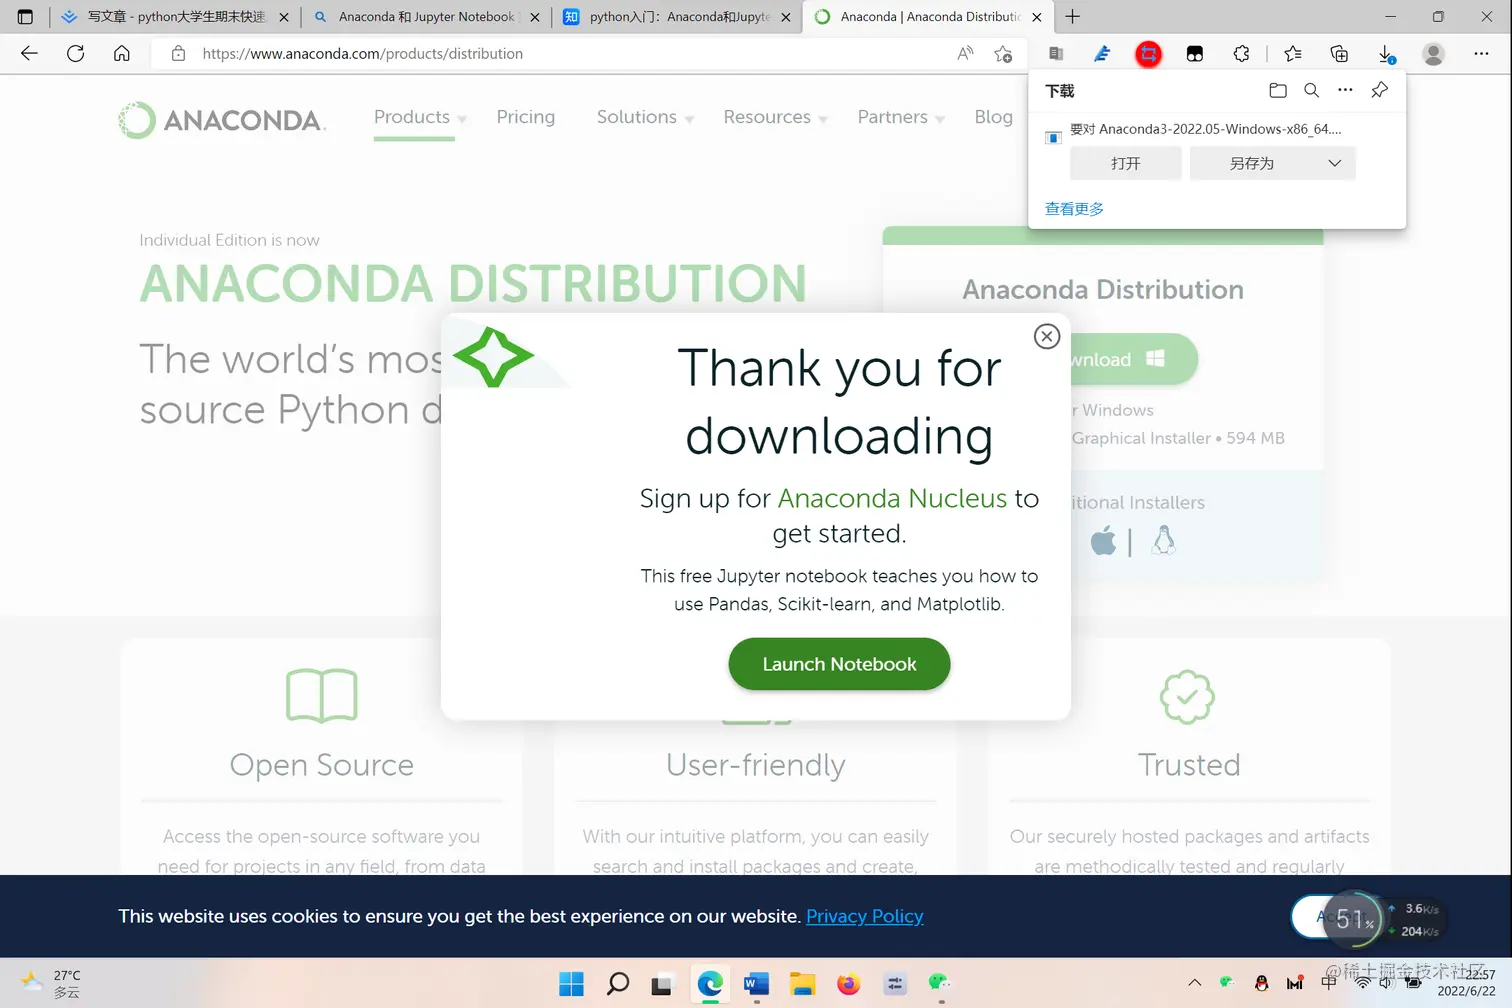
Task: Open the user profile avatar
Action: tap(1433, 54)
